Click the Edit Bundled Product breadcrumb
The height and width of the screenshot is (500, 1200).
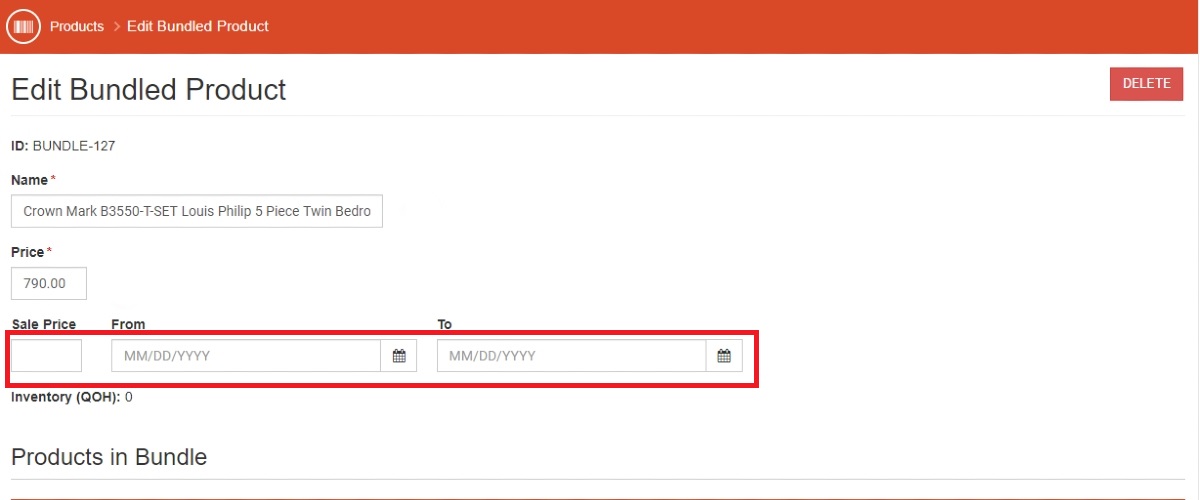[198, 27]
